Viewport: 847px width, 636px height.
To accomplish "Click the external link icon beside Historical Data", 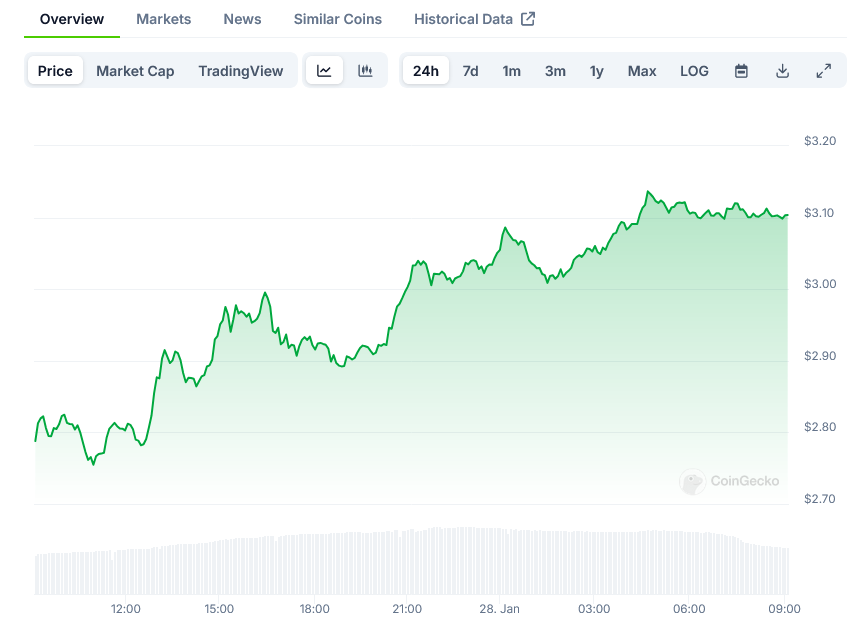I will click(528, 19).
